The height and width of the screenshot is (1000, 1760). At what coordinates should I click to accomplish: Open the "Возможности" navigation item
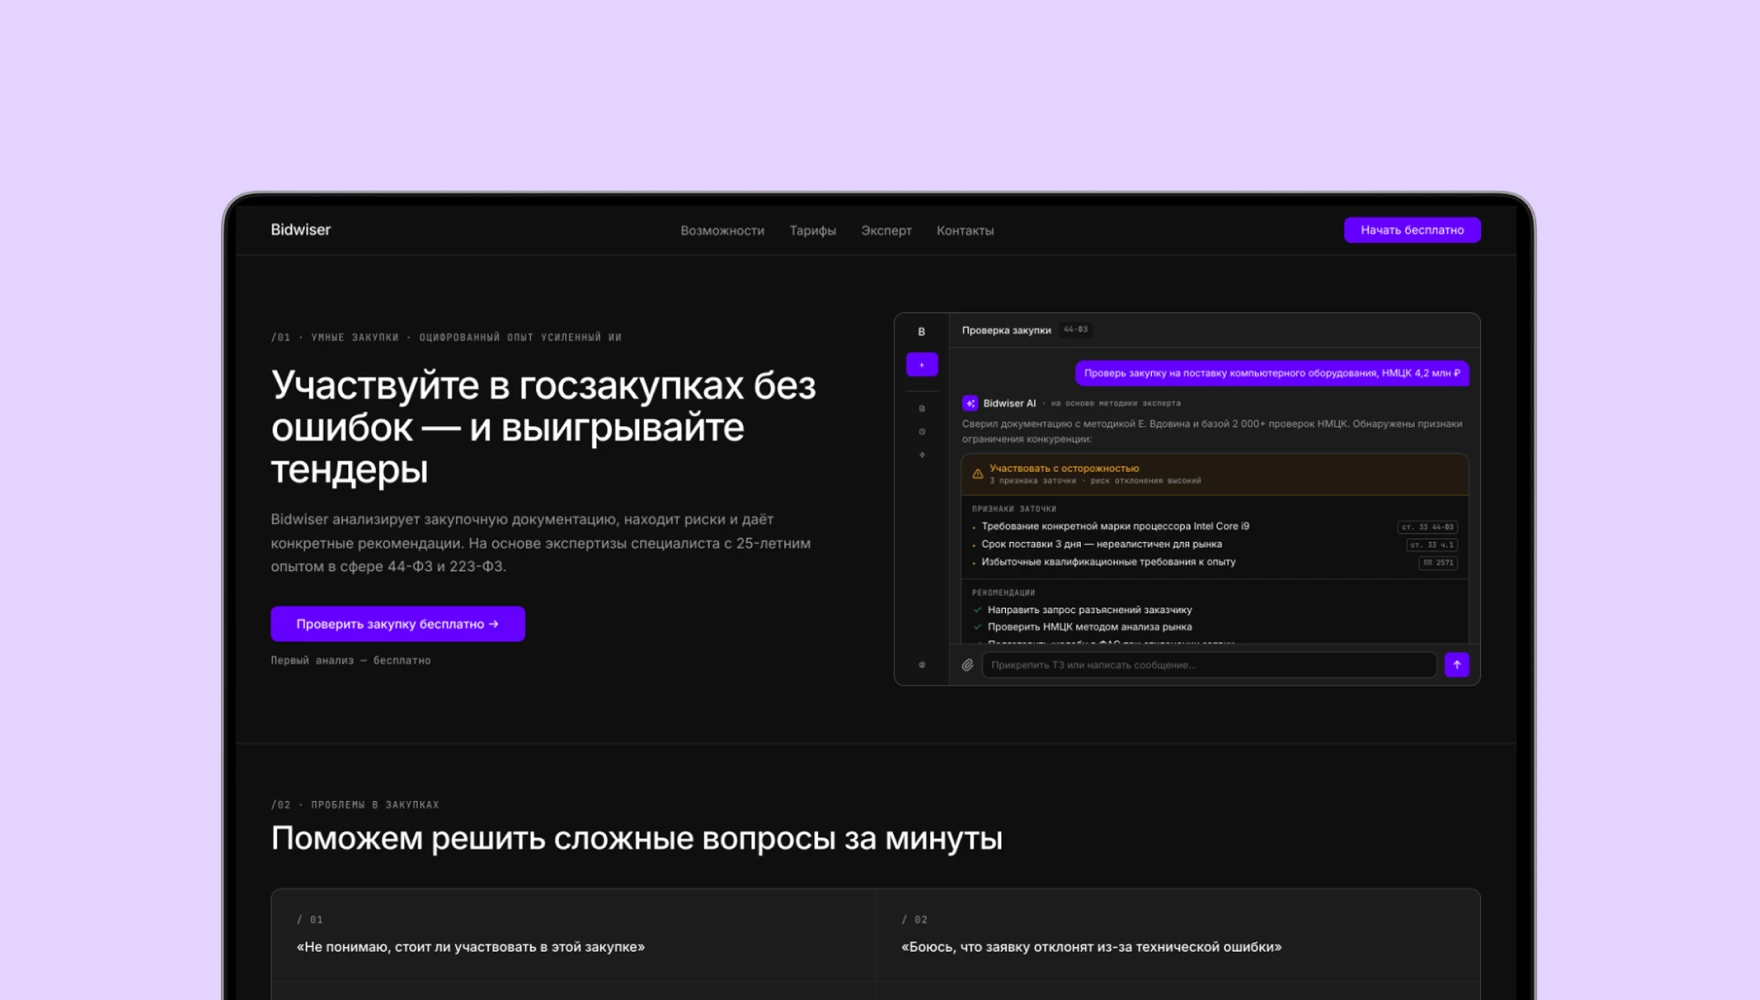coord(722,230)
